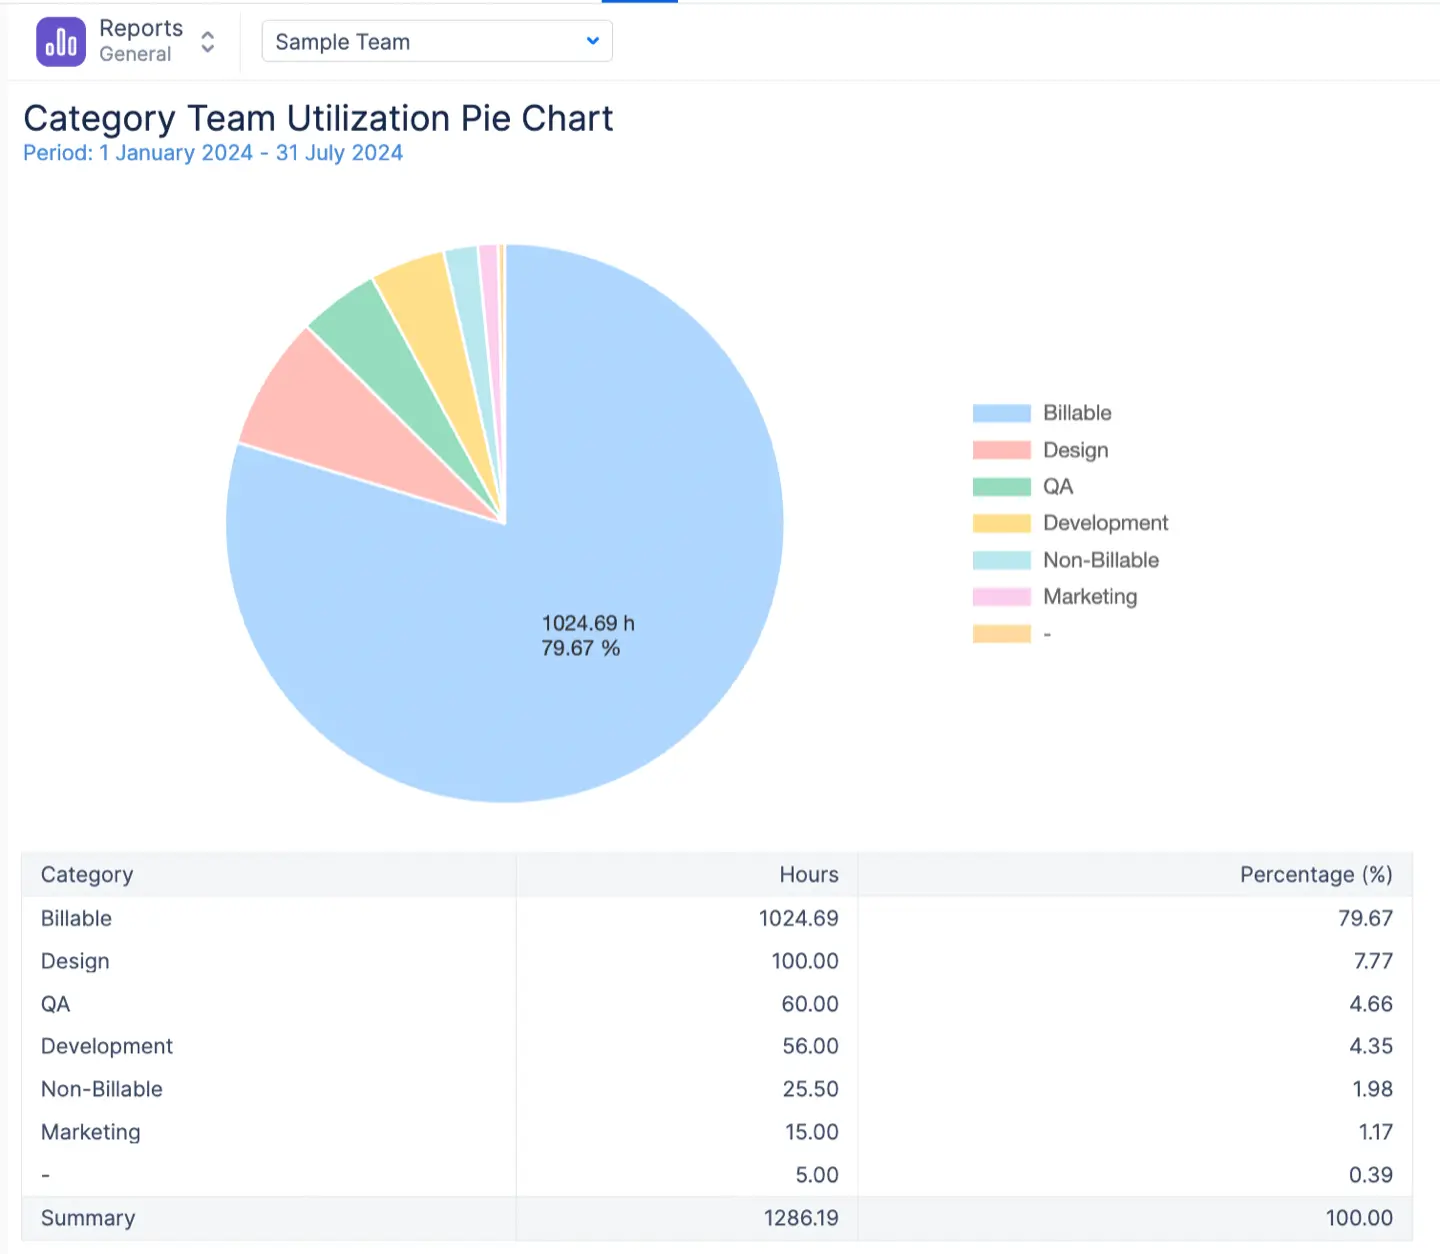Click the Hours column header
1440x1254 pixels.
(x=808, y=875)
